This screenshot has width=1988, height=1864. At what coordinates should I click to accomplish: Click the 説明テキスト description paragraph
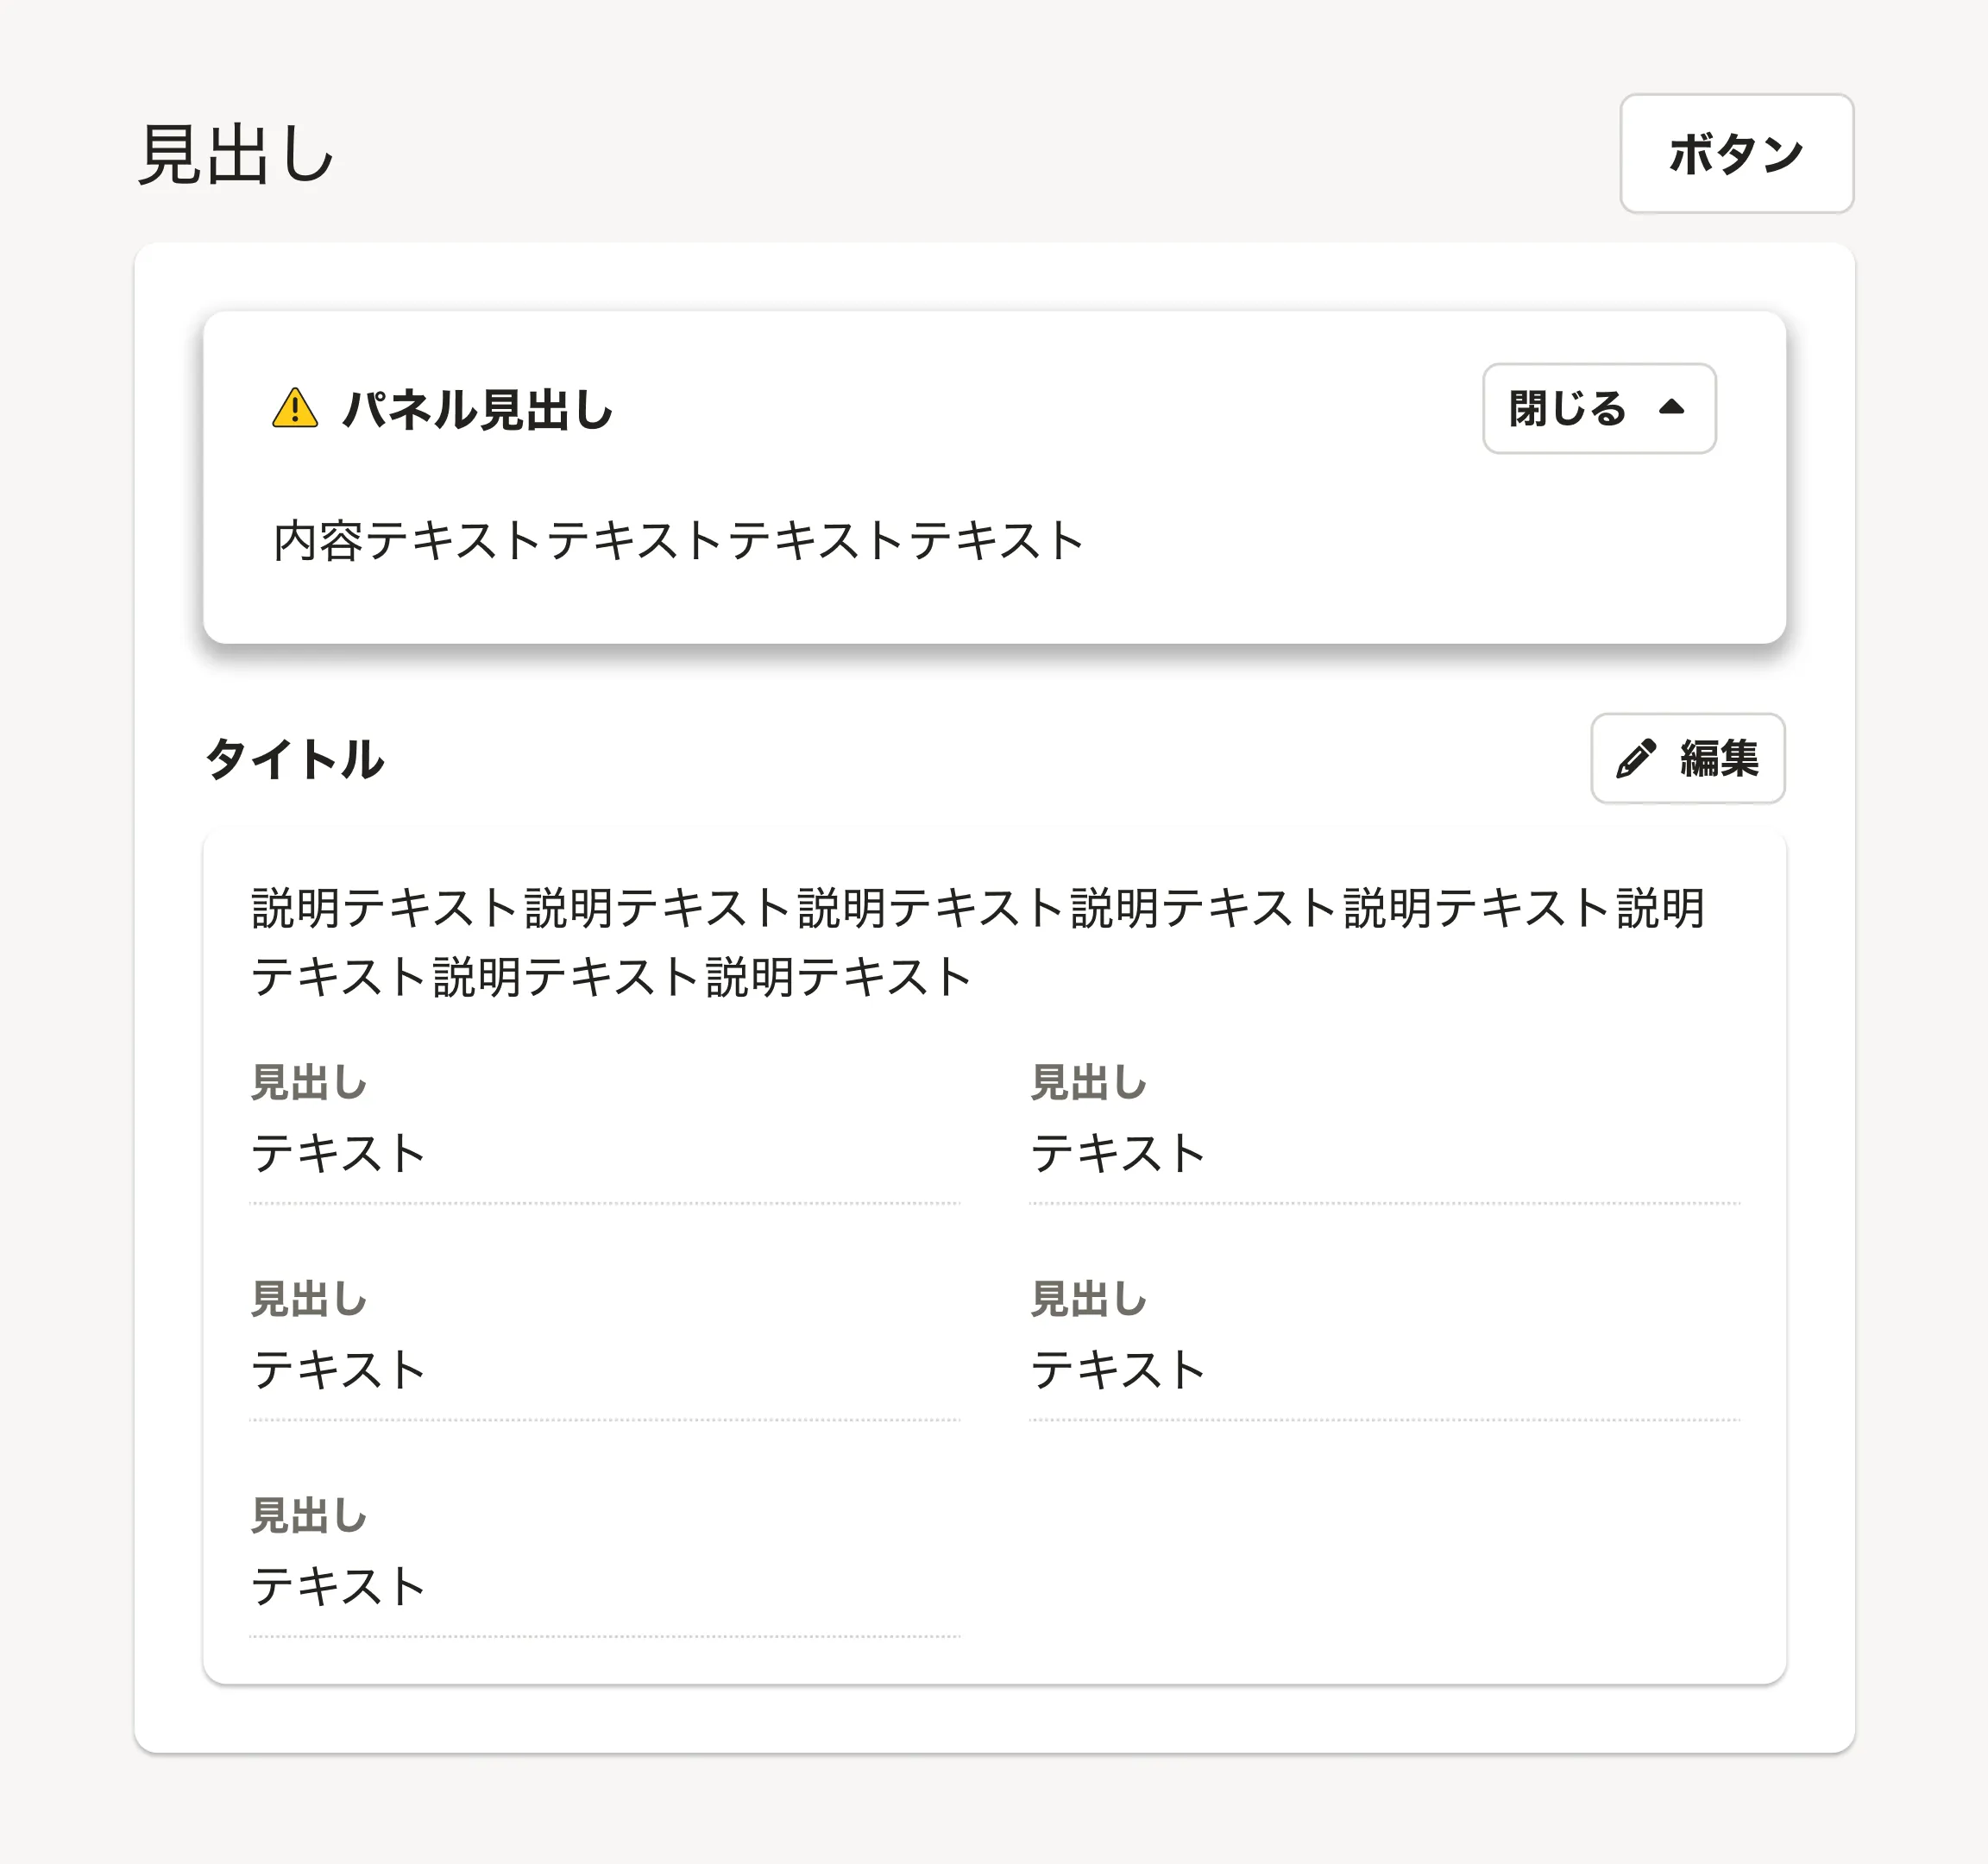tap(976, 942)
